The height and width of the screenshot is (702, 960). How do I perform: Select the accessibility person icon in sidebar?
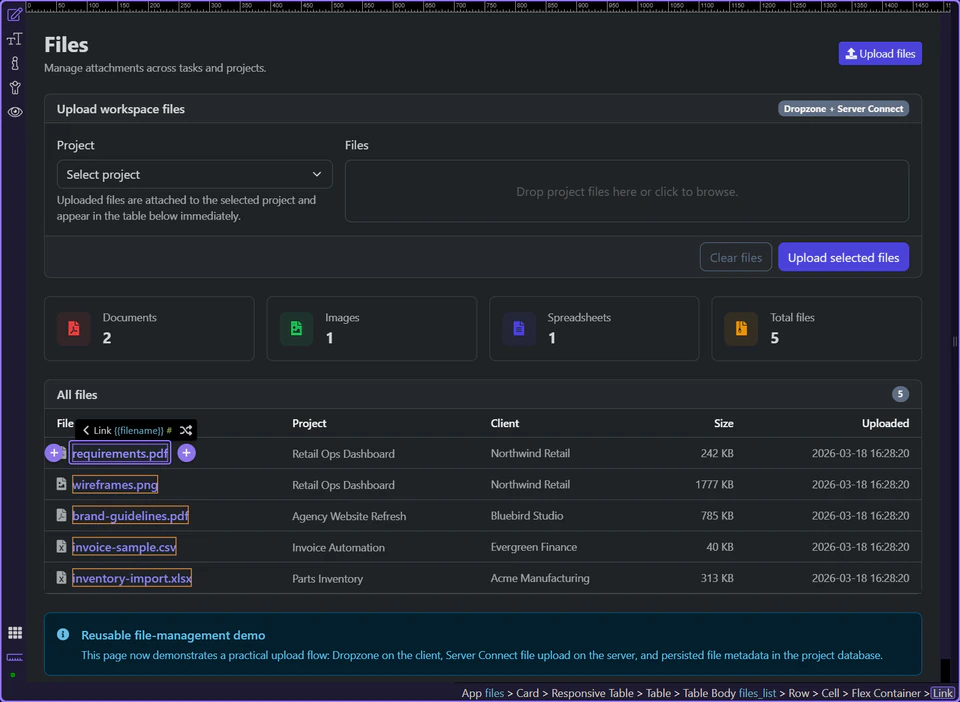tap(14, 87)
